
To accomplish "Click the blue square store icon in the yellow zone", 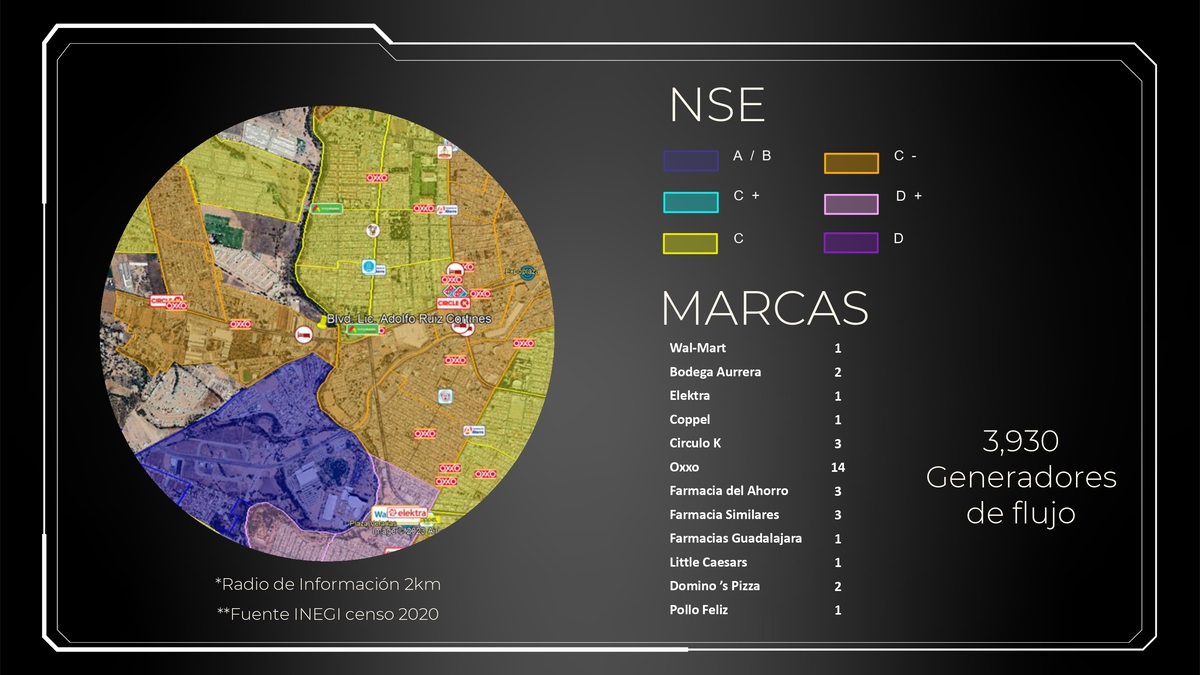I will (369, 267).
